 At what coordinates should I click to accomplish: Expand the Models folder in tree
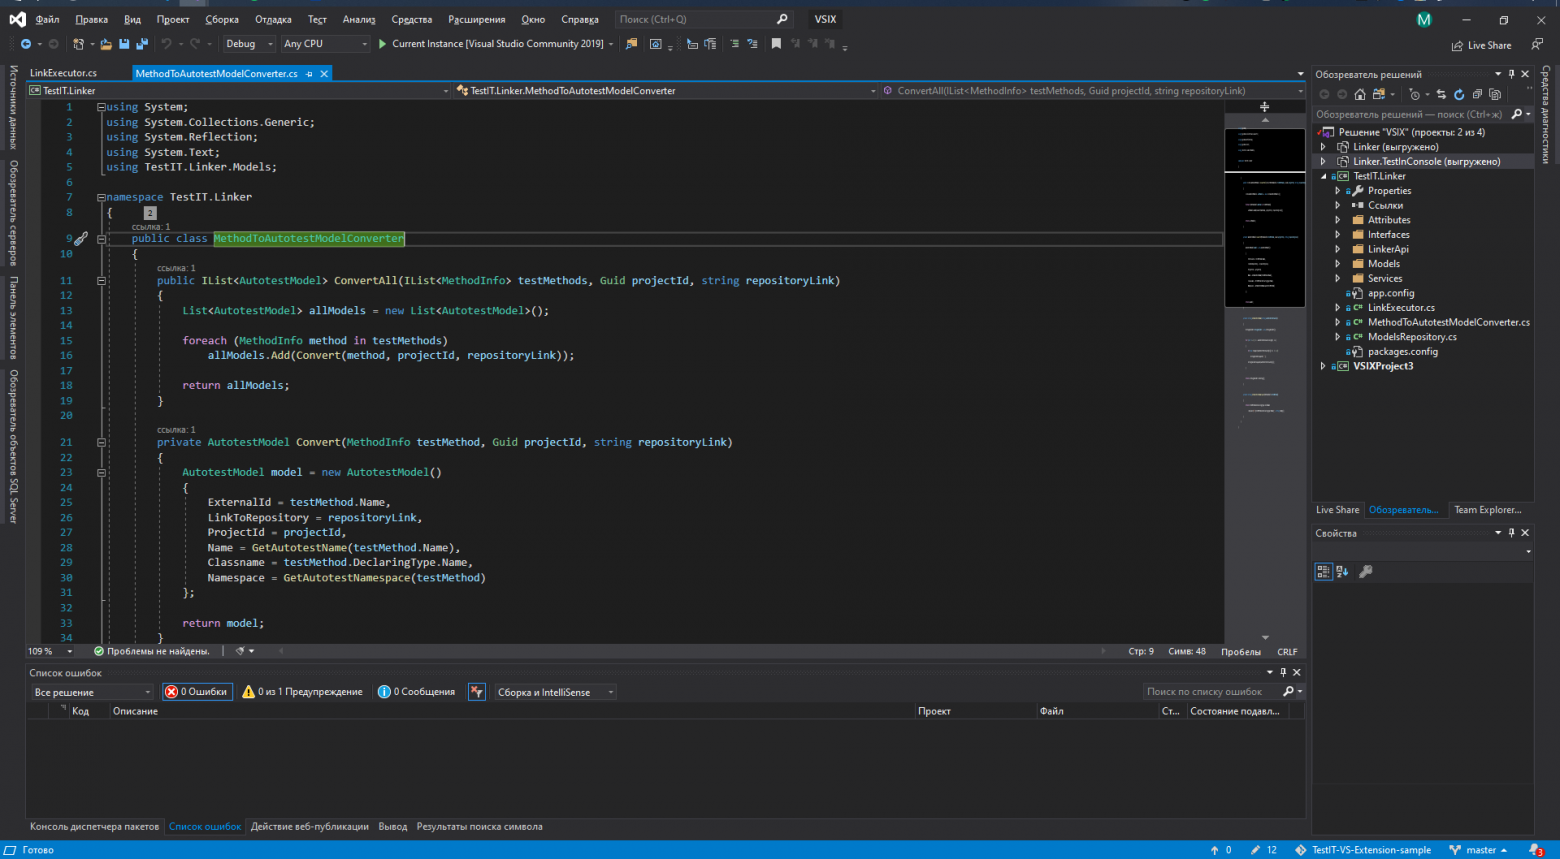click(1338, 264)
